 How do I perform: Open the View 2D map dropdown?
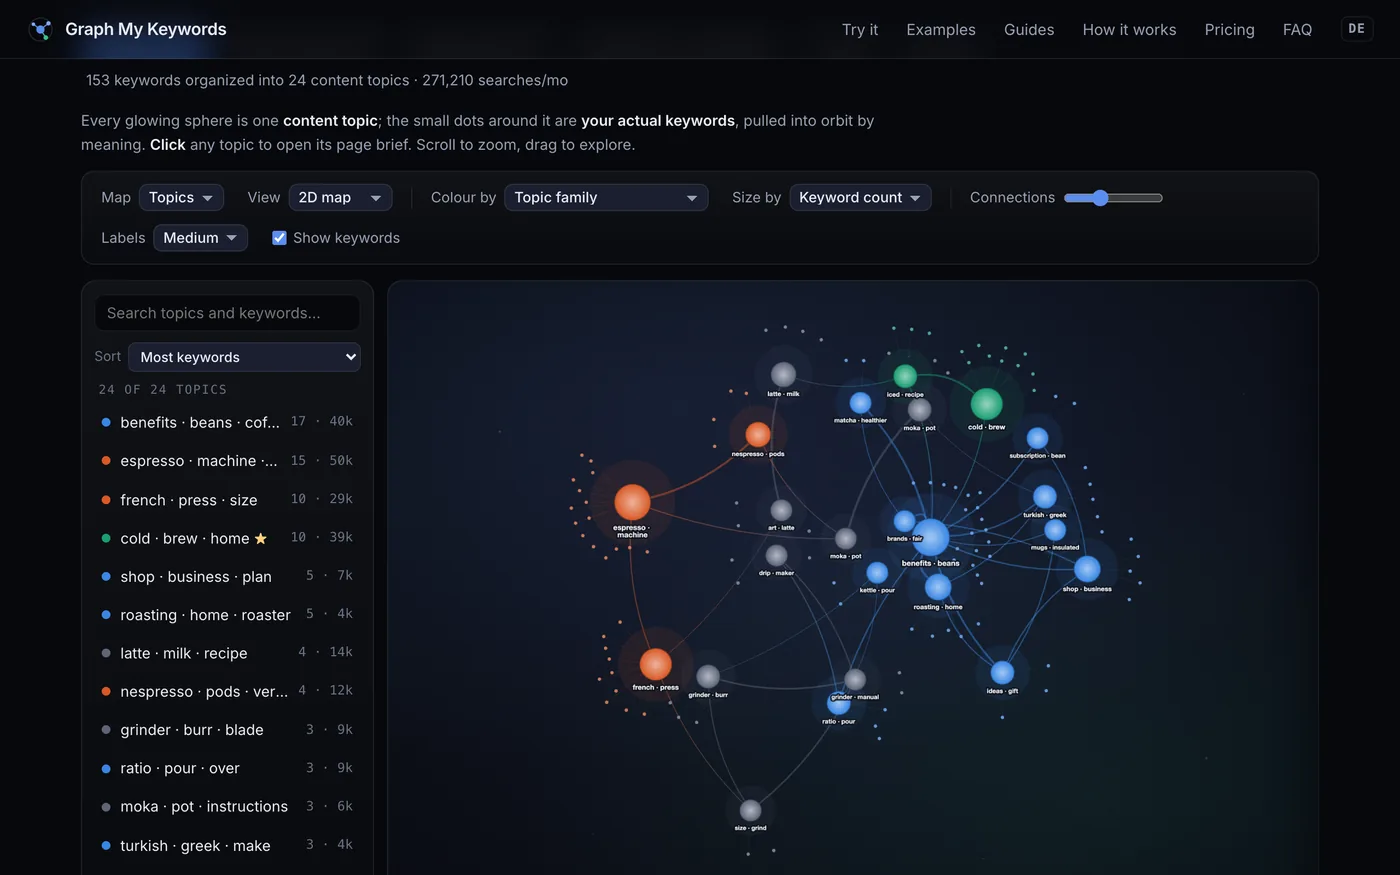(340, 198)
